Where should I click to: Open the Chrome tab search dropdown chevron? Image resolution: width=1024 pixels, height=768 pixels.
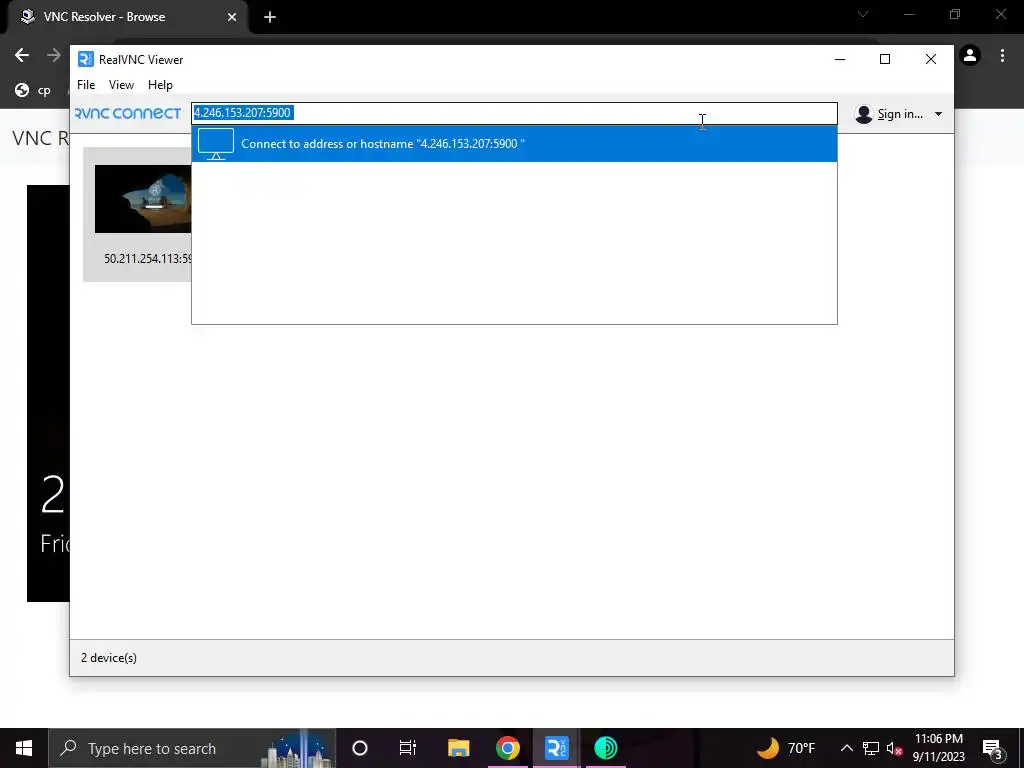click(863, 14)
